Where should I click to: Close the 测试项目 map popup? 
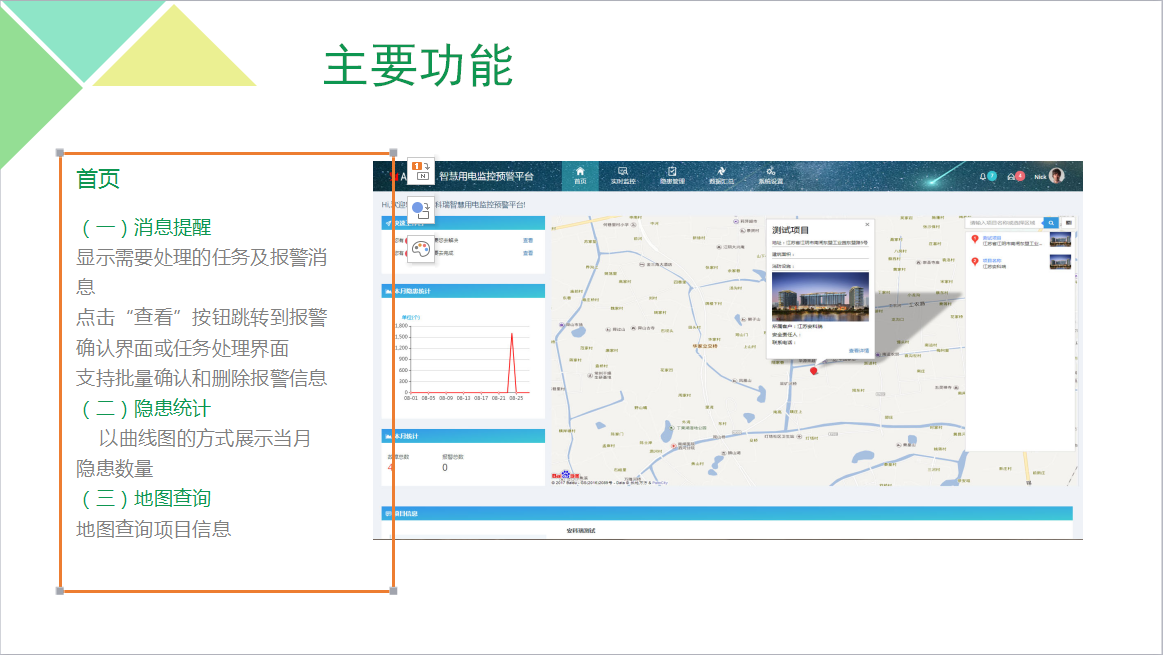(x=867, y=224)
